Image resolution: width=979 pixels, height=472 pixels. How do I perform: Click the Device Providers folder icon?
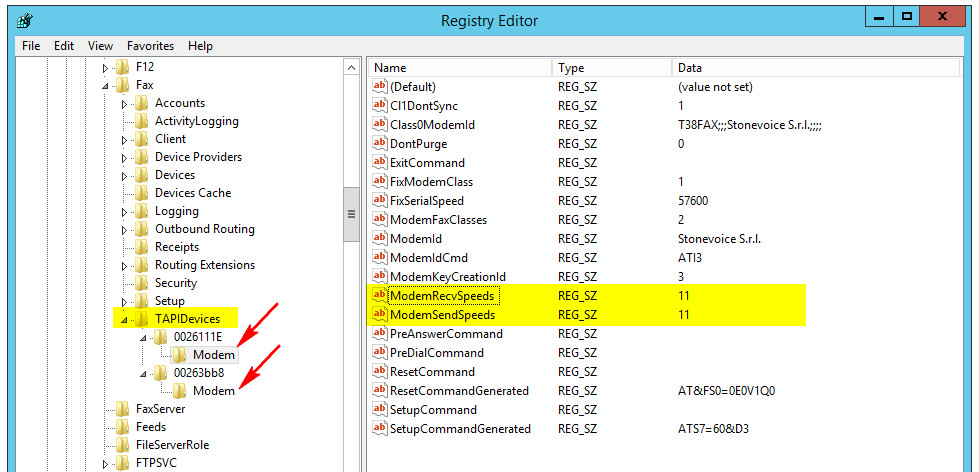(141, 157)
